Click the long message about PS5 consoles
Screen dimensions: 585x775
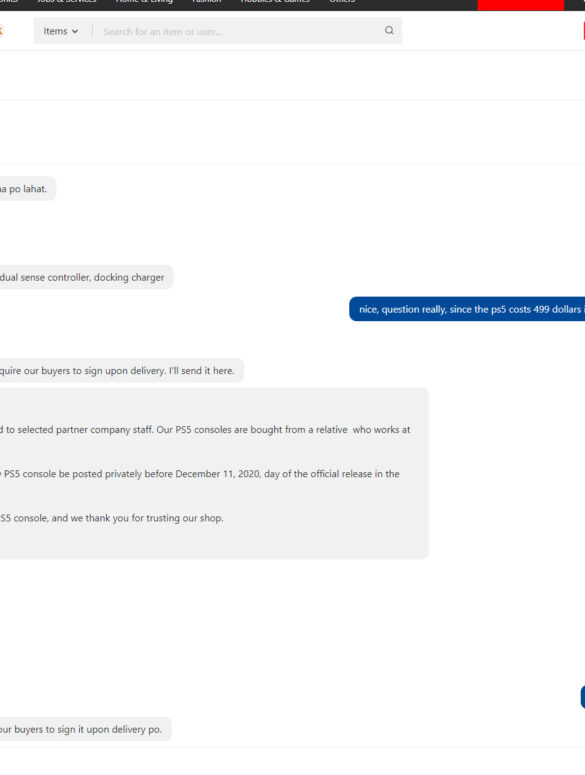[x=214, y=474]
